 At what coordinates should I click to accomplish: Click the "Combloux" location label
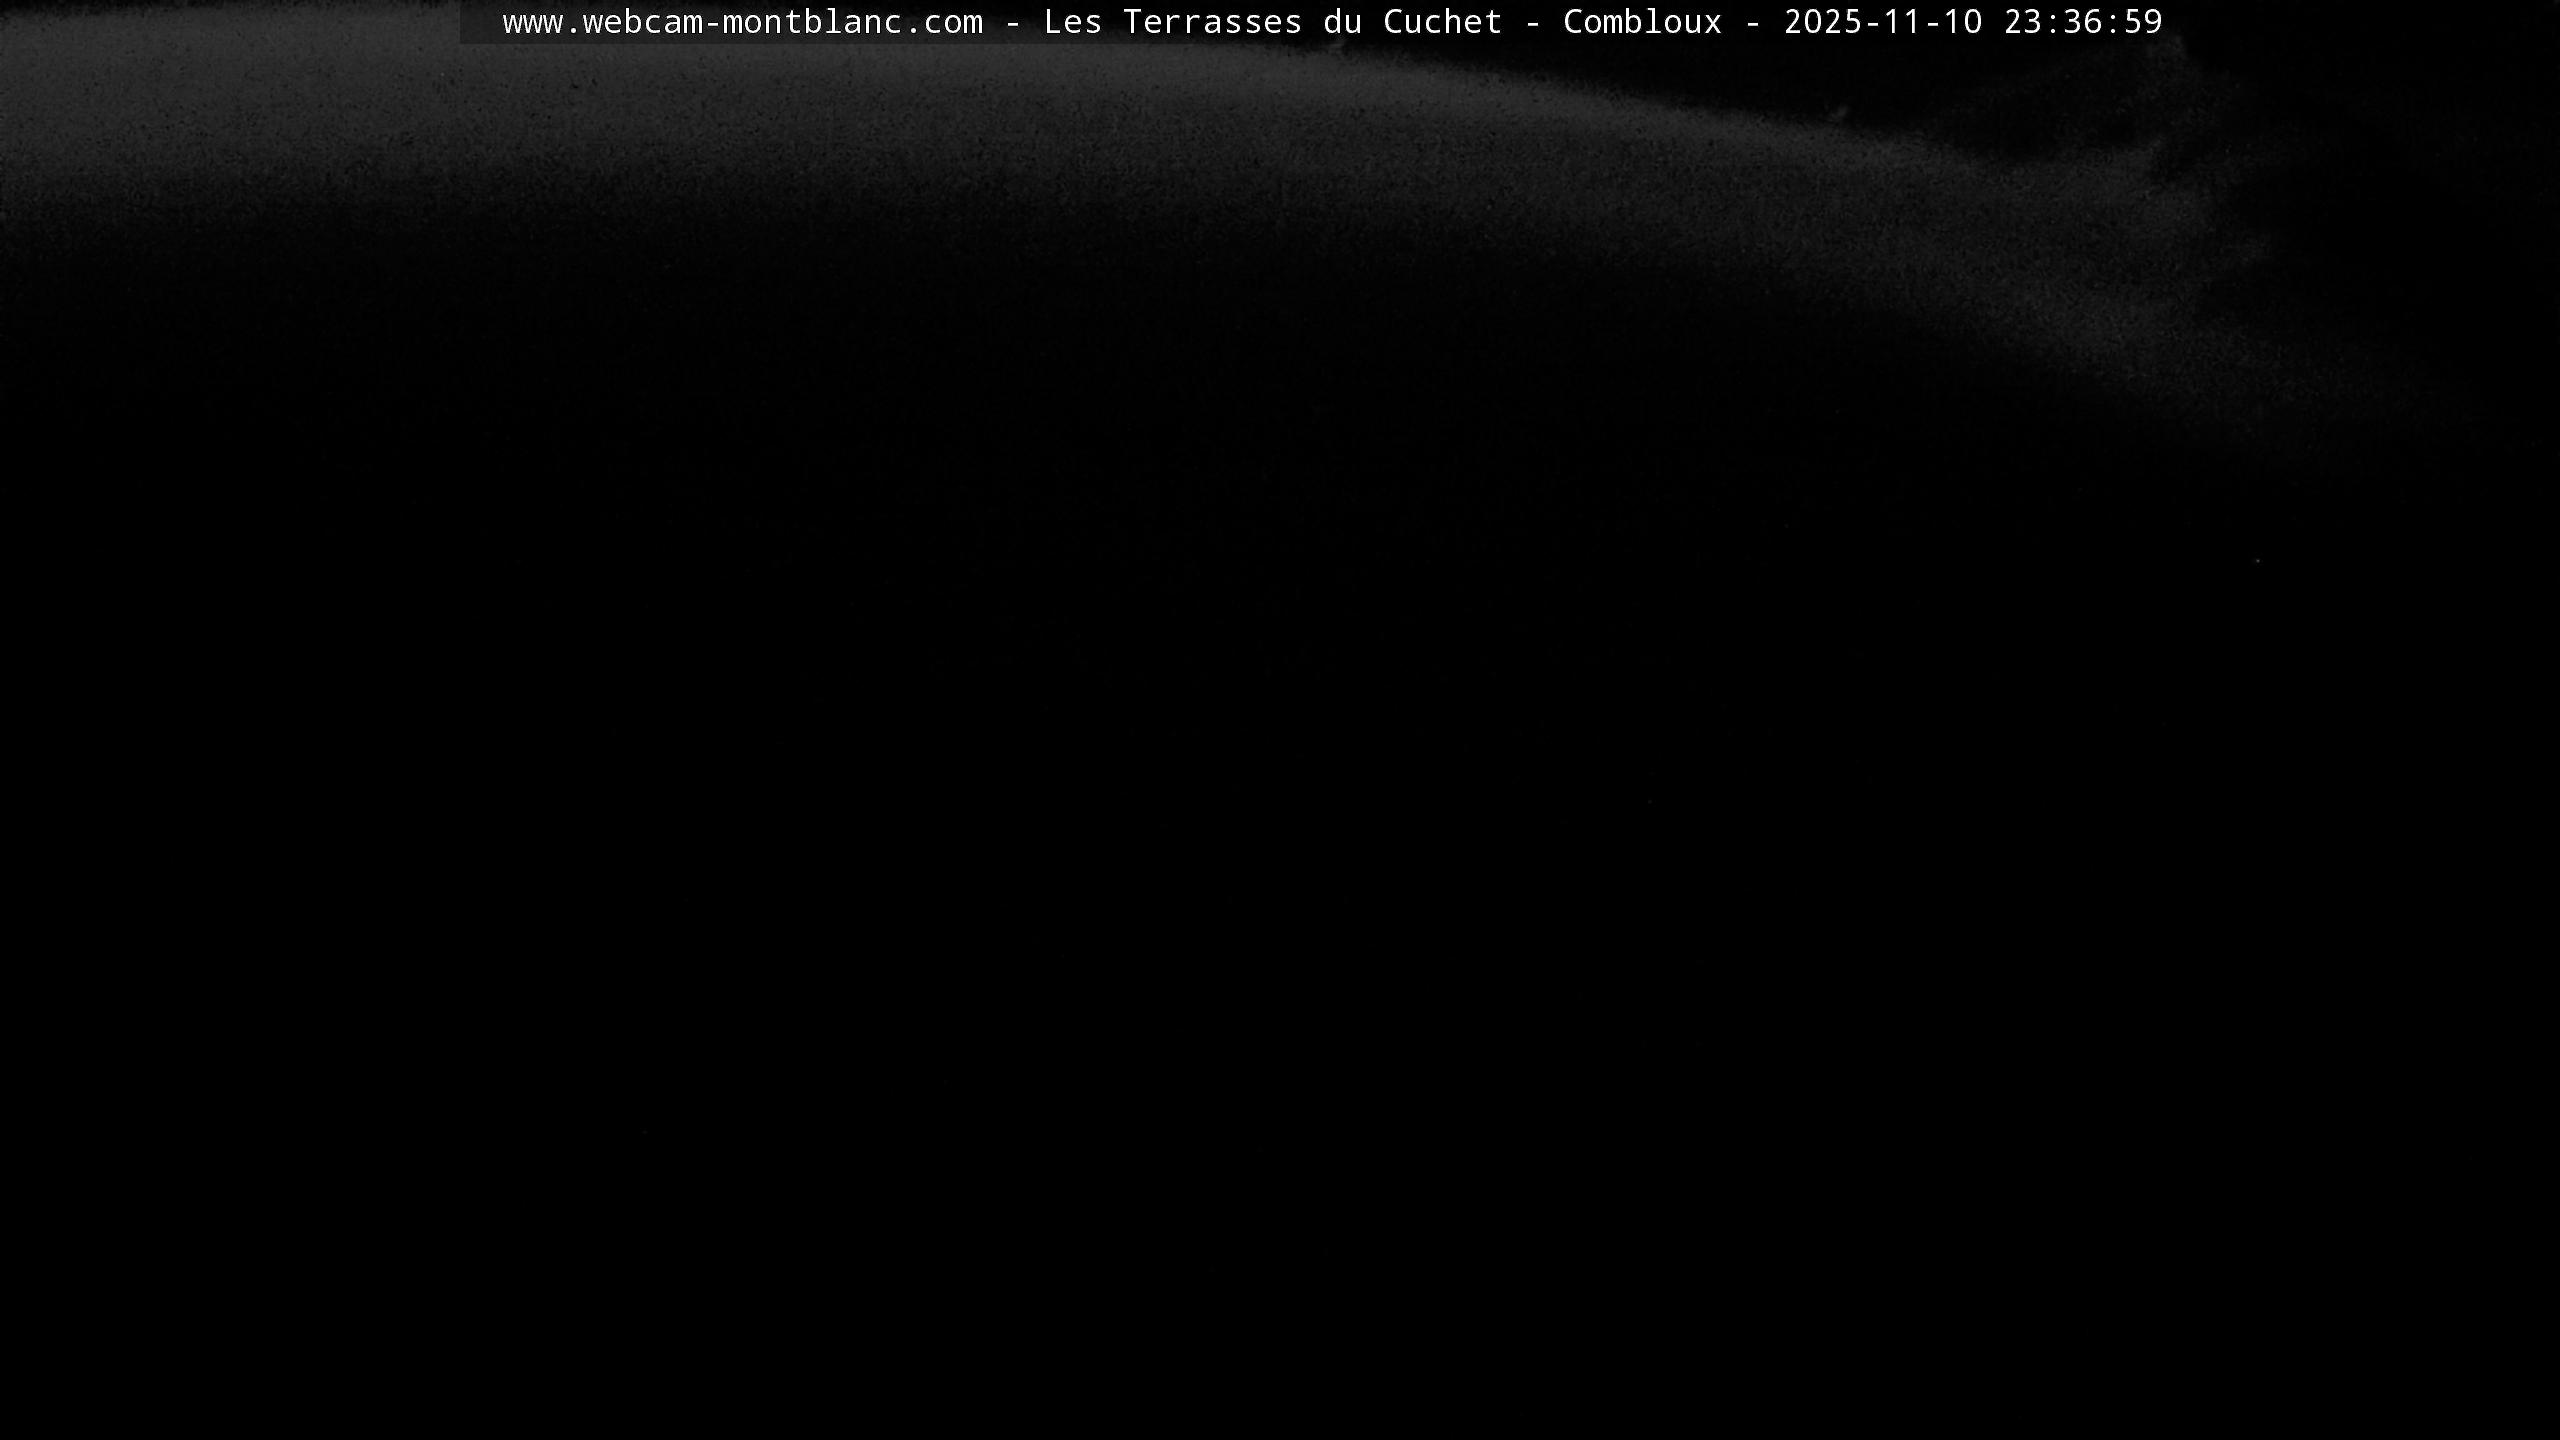click(x=1642, y=22)
